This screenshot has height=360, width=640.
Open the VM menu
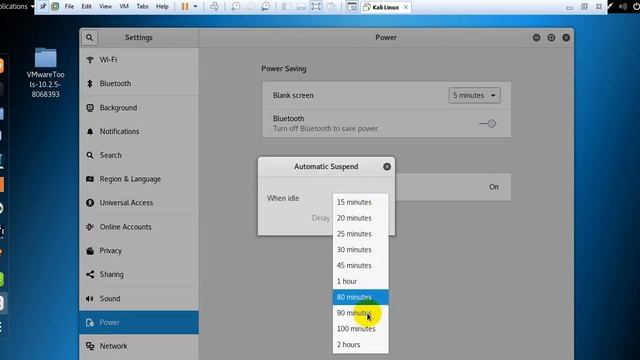pos(124,7)
